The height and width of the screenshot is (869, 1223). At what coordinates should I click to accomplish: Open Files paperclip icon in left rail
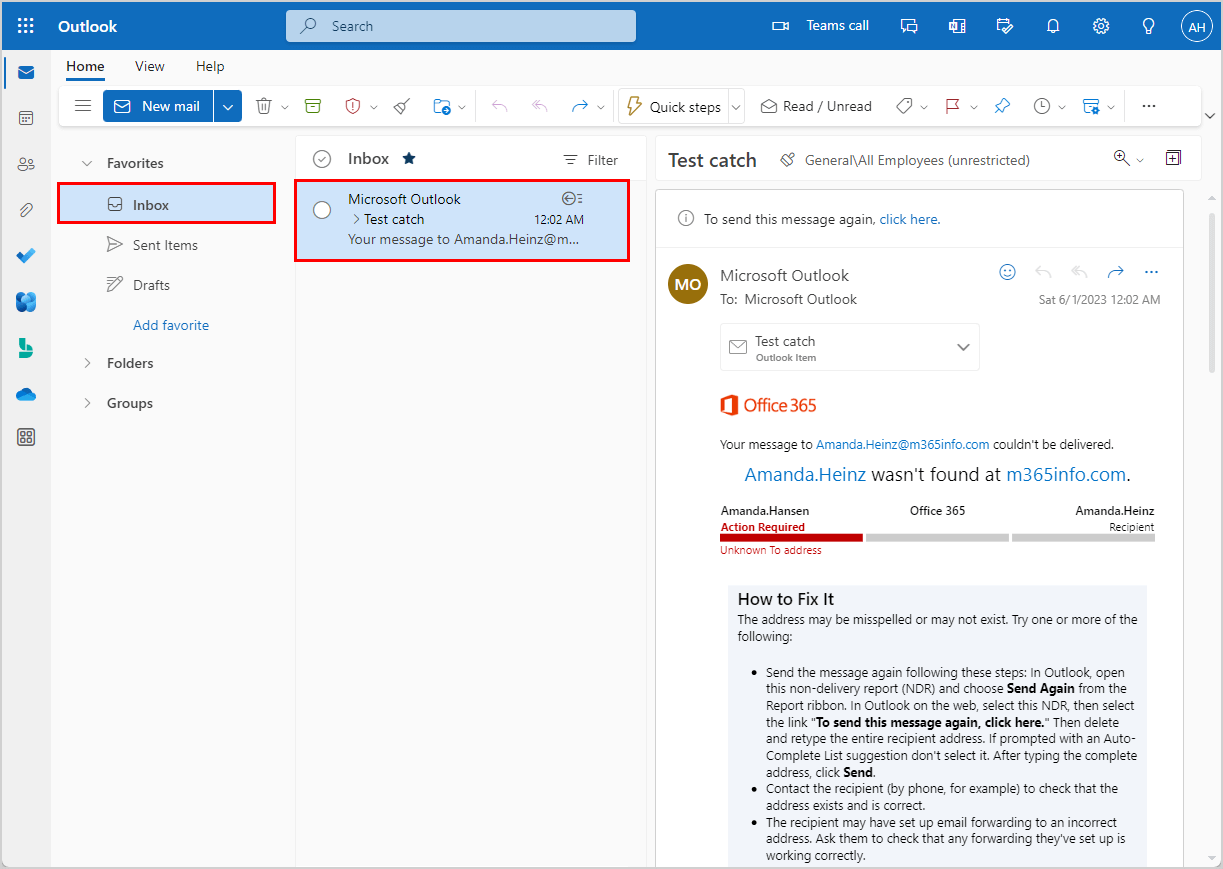click(x=26, y=210)
